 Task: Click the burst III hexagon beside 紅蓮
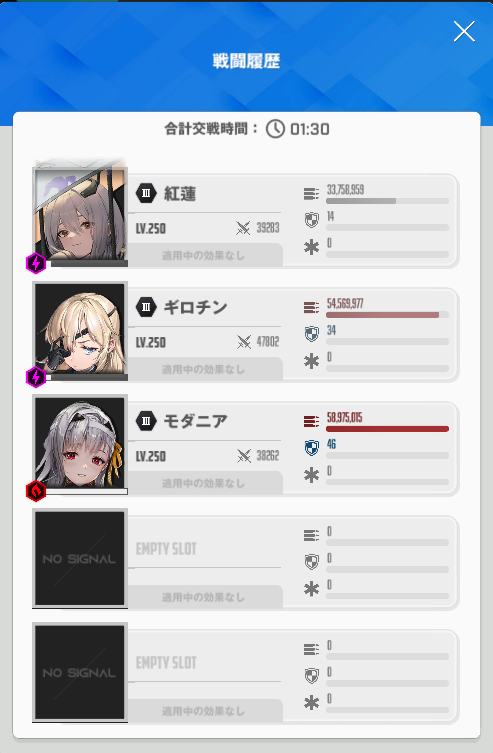[146, 193]
